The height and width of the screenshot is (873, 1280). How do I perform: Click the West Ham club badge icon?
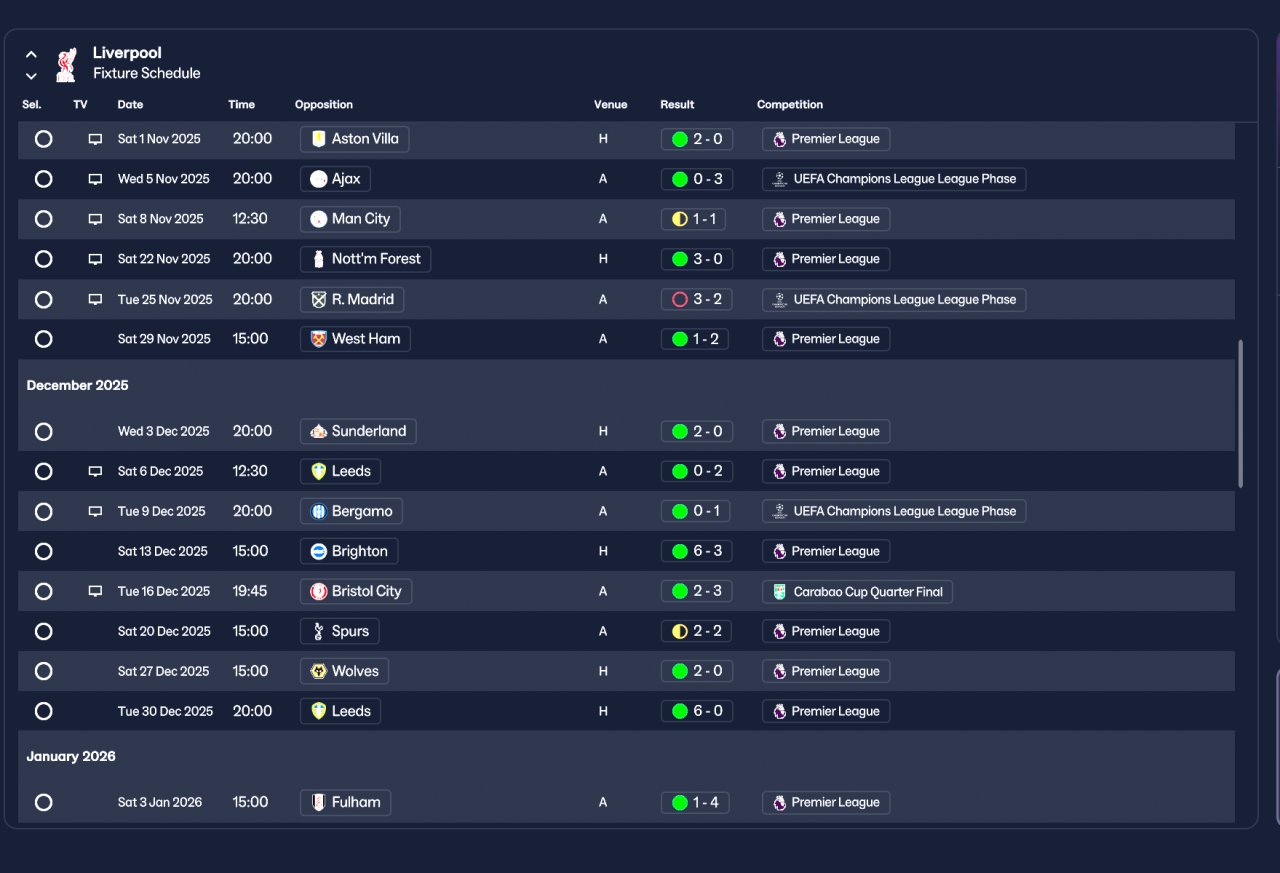(319, 339)
